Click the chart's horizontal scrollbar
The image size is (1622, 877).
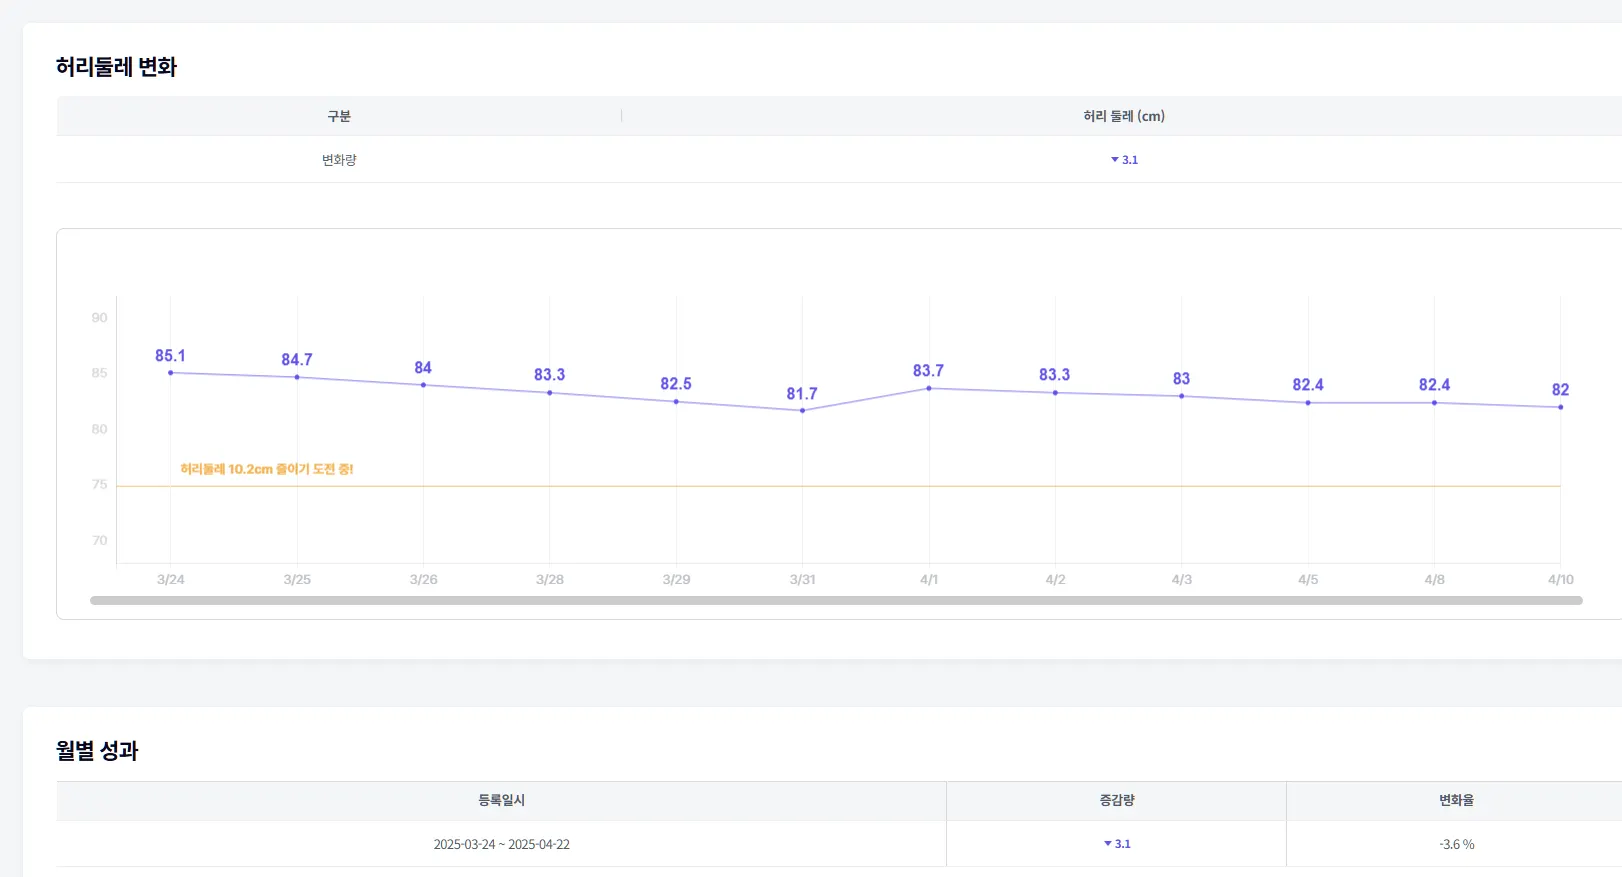tap(836, 601)
